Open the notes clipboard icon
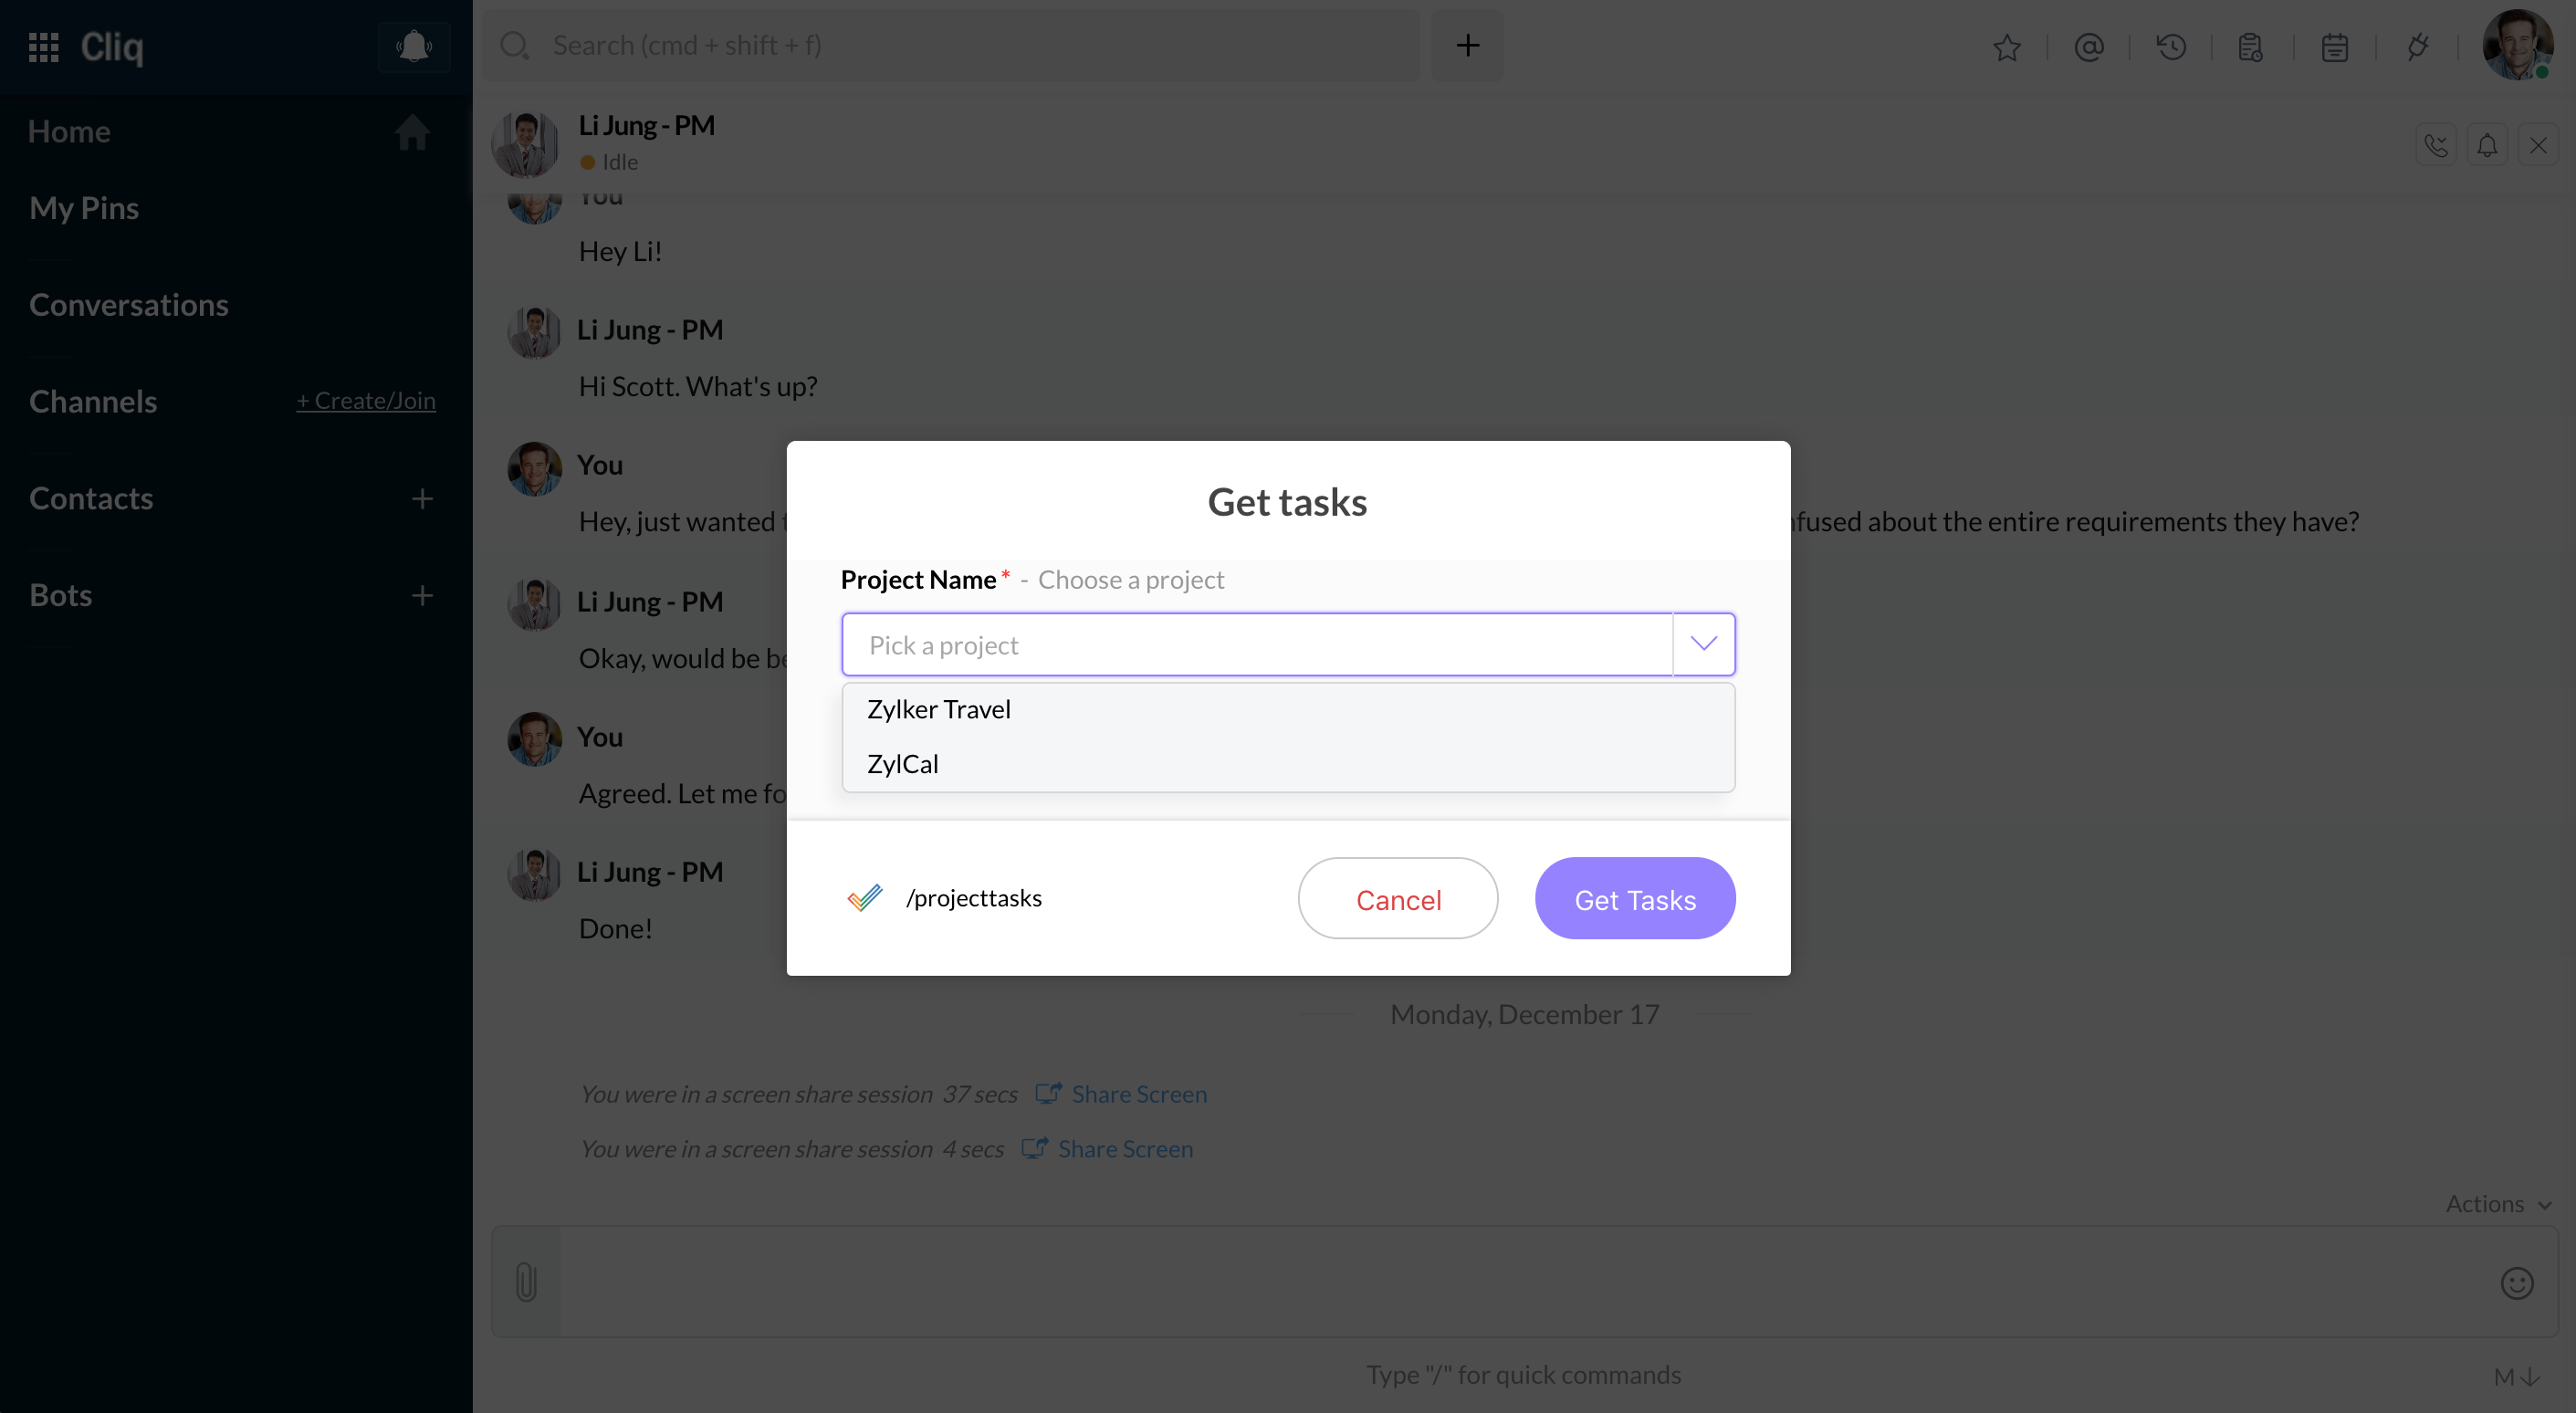The height and width of the screenshot is (1413, 2576). pyautogui.click(x=2251, y=47)
